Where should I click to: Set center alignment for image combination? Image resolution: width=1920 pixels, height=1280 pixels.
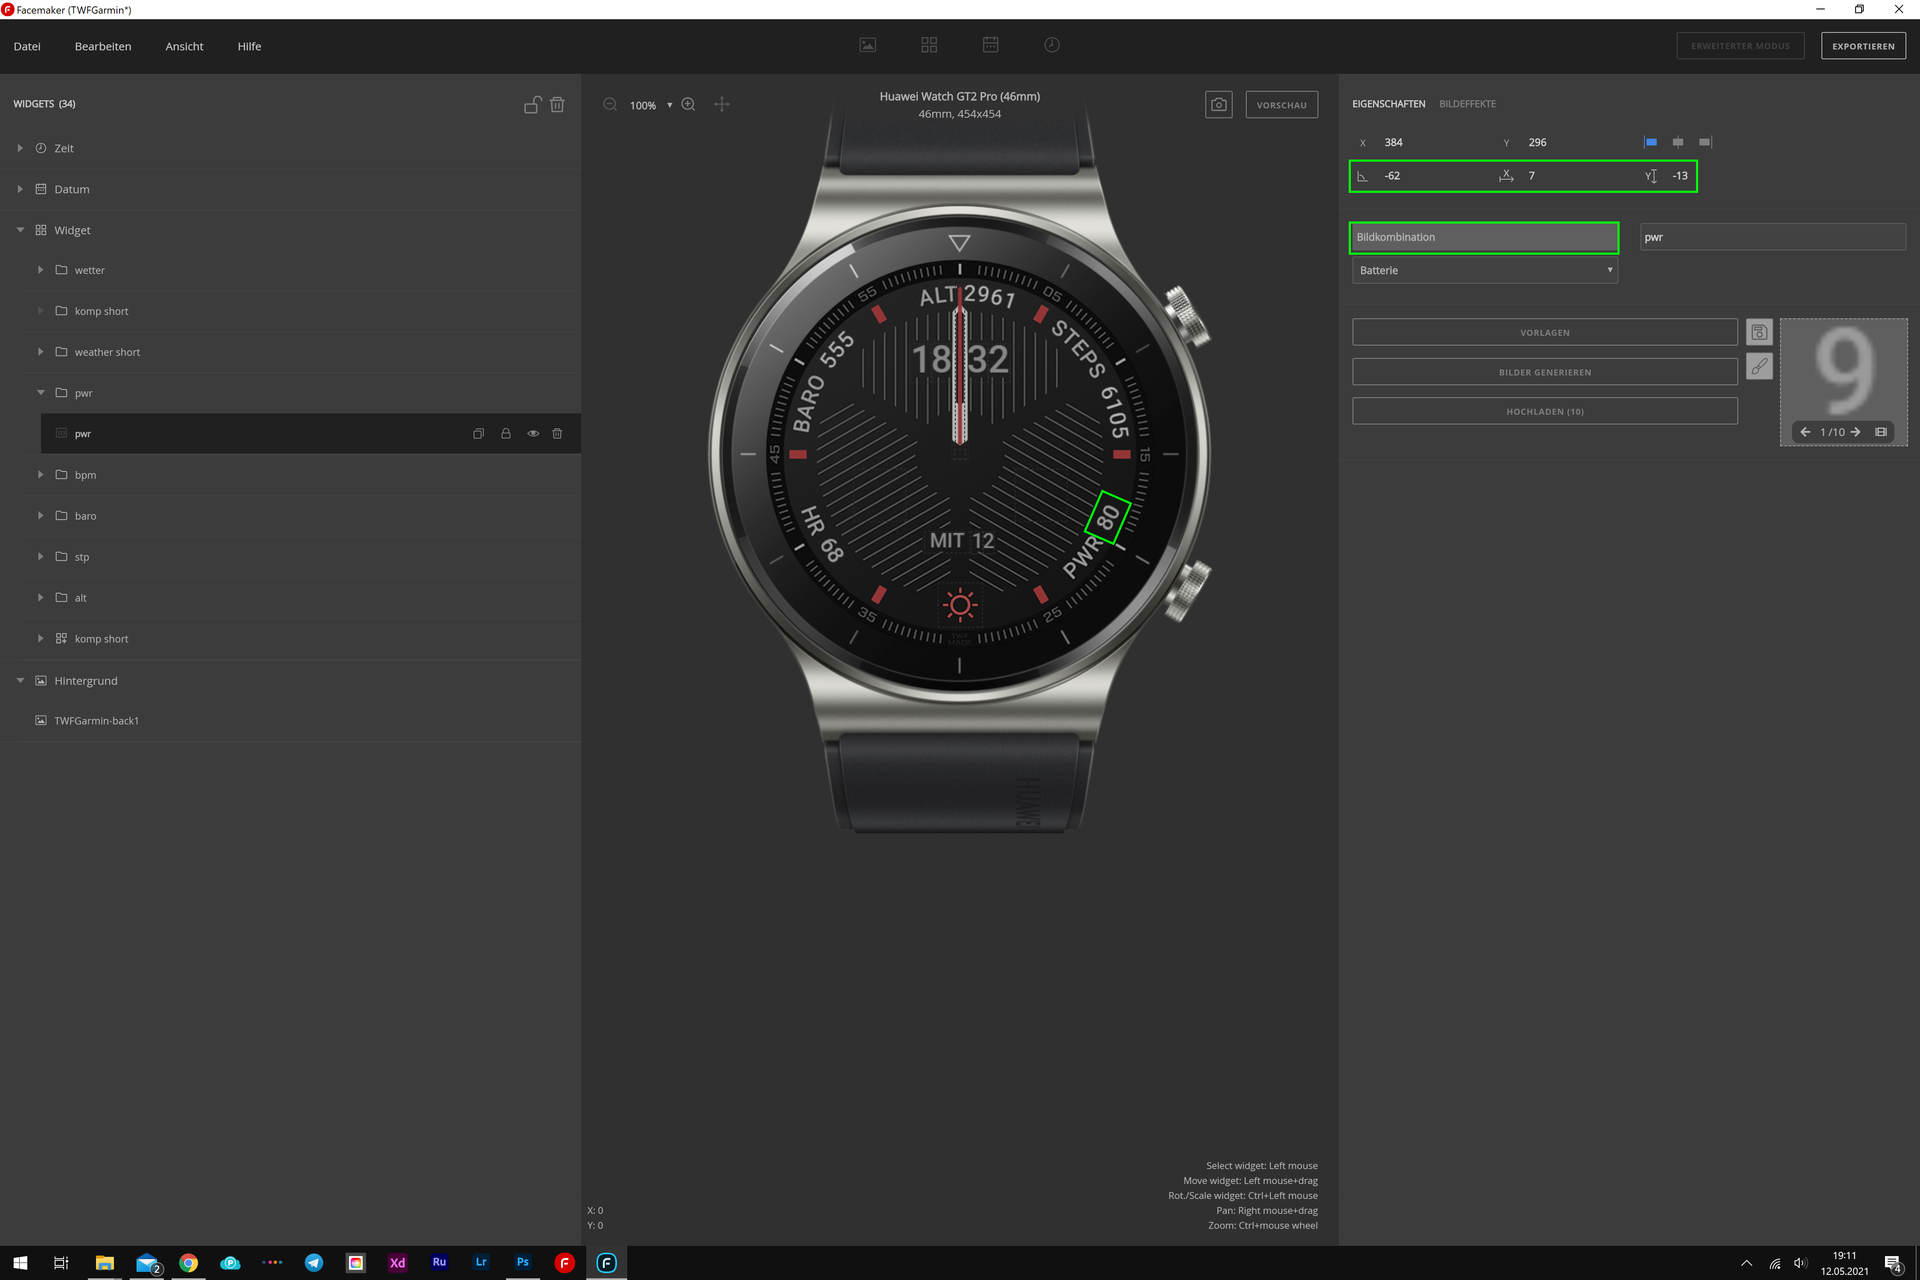click(1678, 142)
